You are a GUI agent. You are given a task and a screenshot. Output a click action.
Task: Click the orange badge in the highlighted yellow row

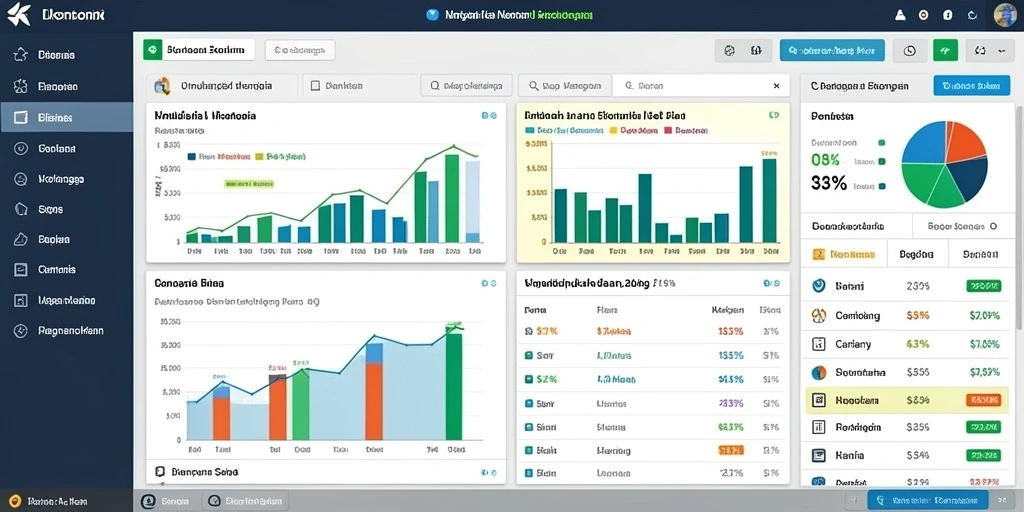click(983, 400)
